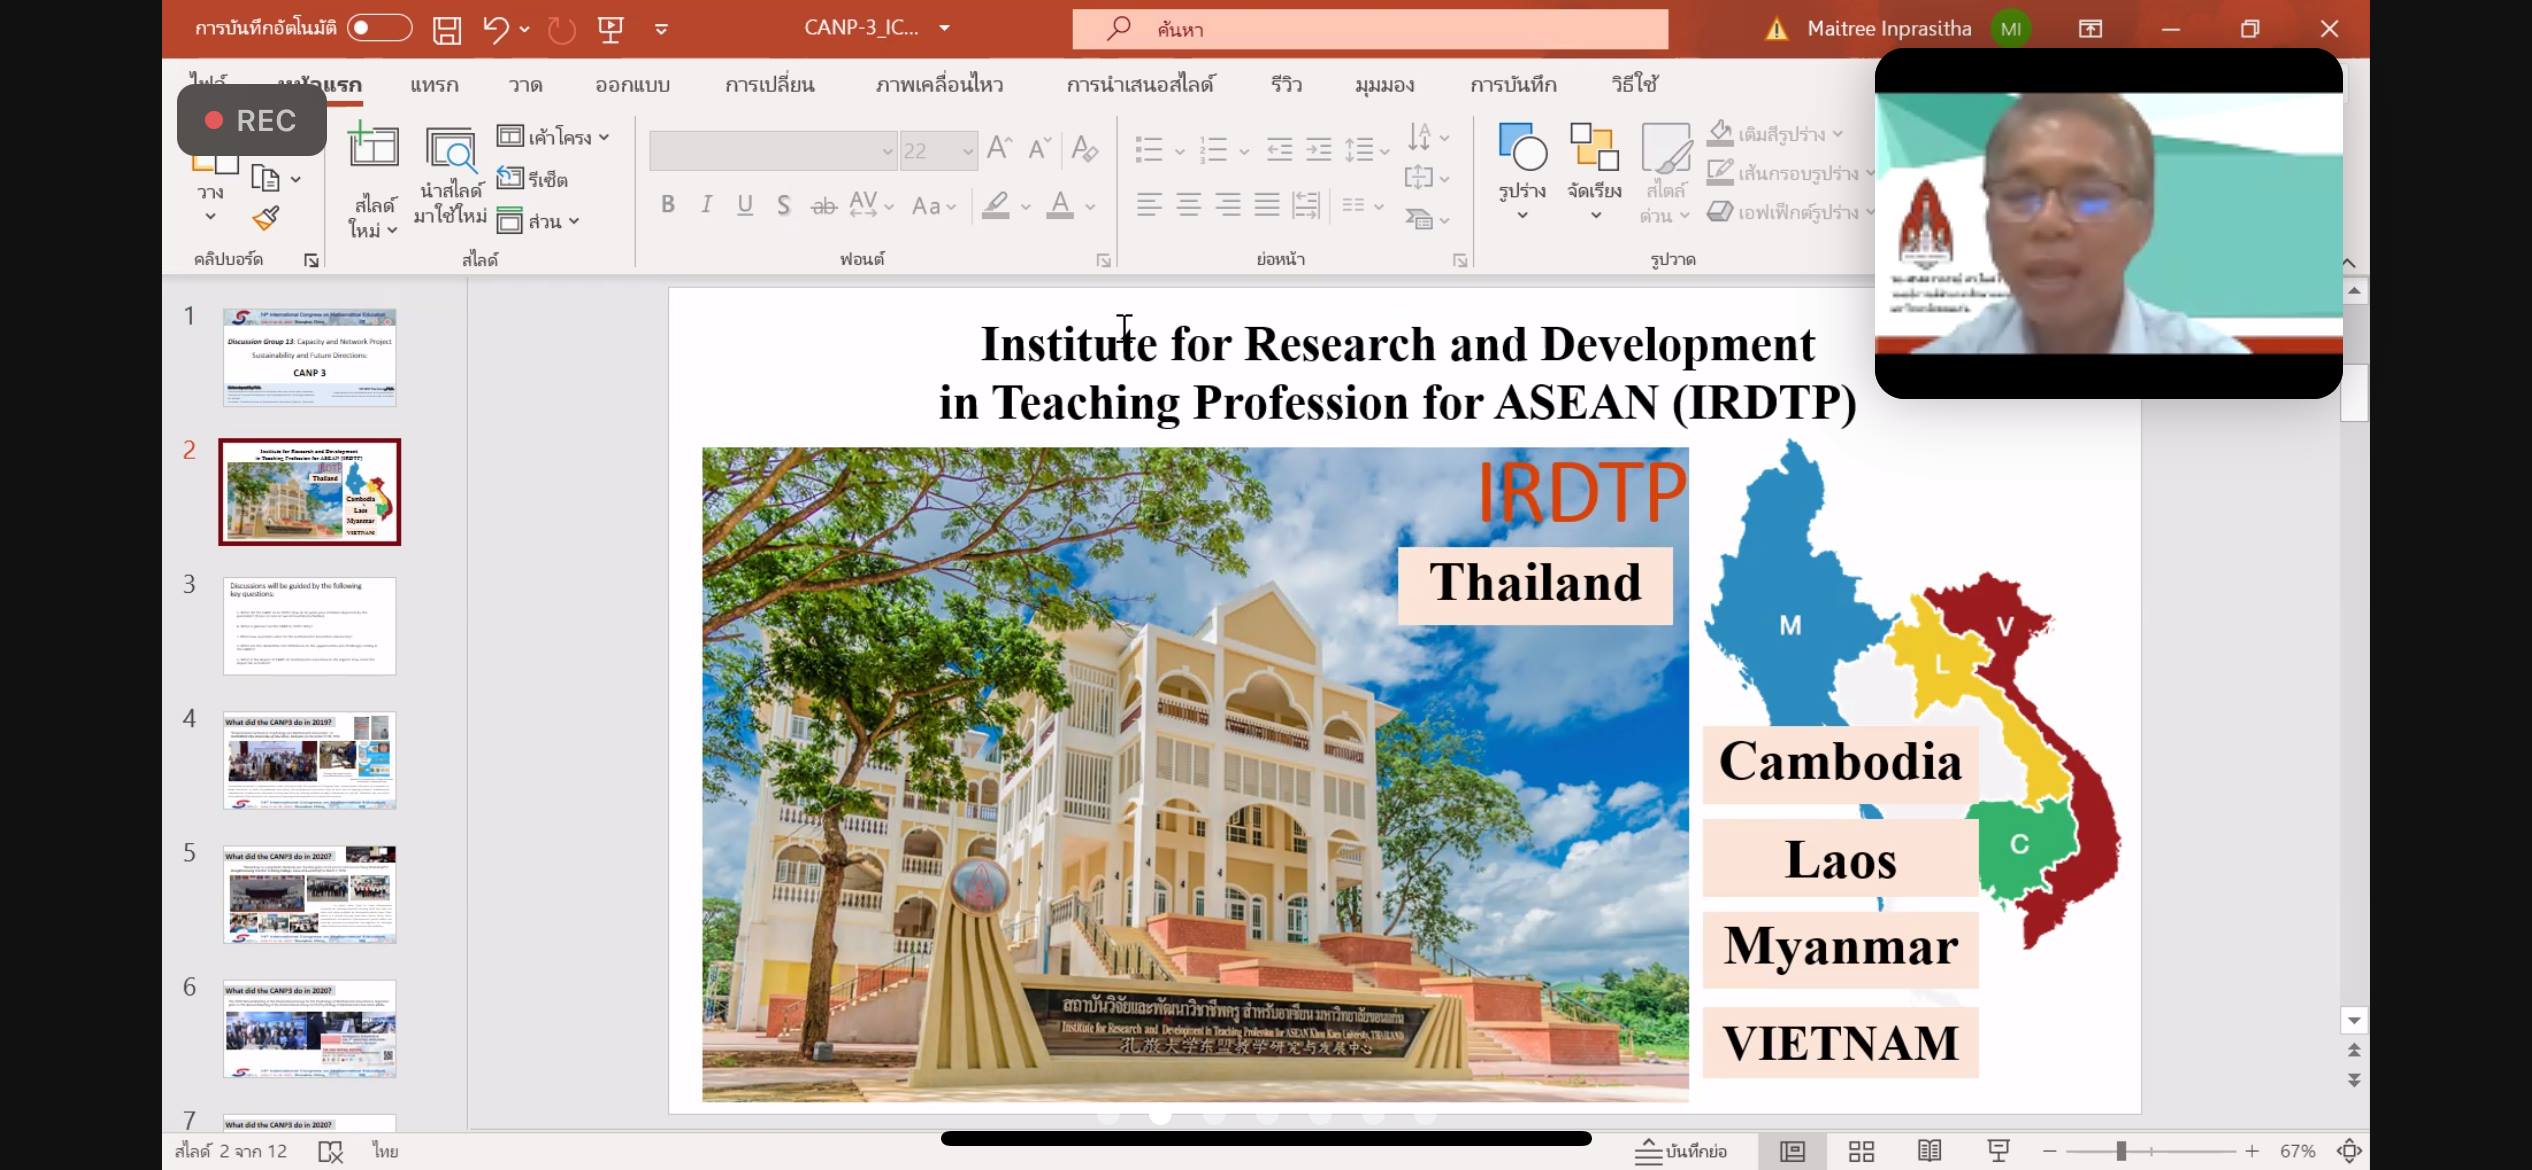The image size is (2532, 1170).
Task: Switch to Reading view icon
Action: pyautogui.click(x=1929, y=1151)
